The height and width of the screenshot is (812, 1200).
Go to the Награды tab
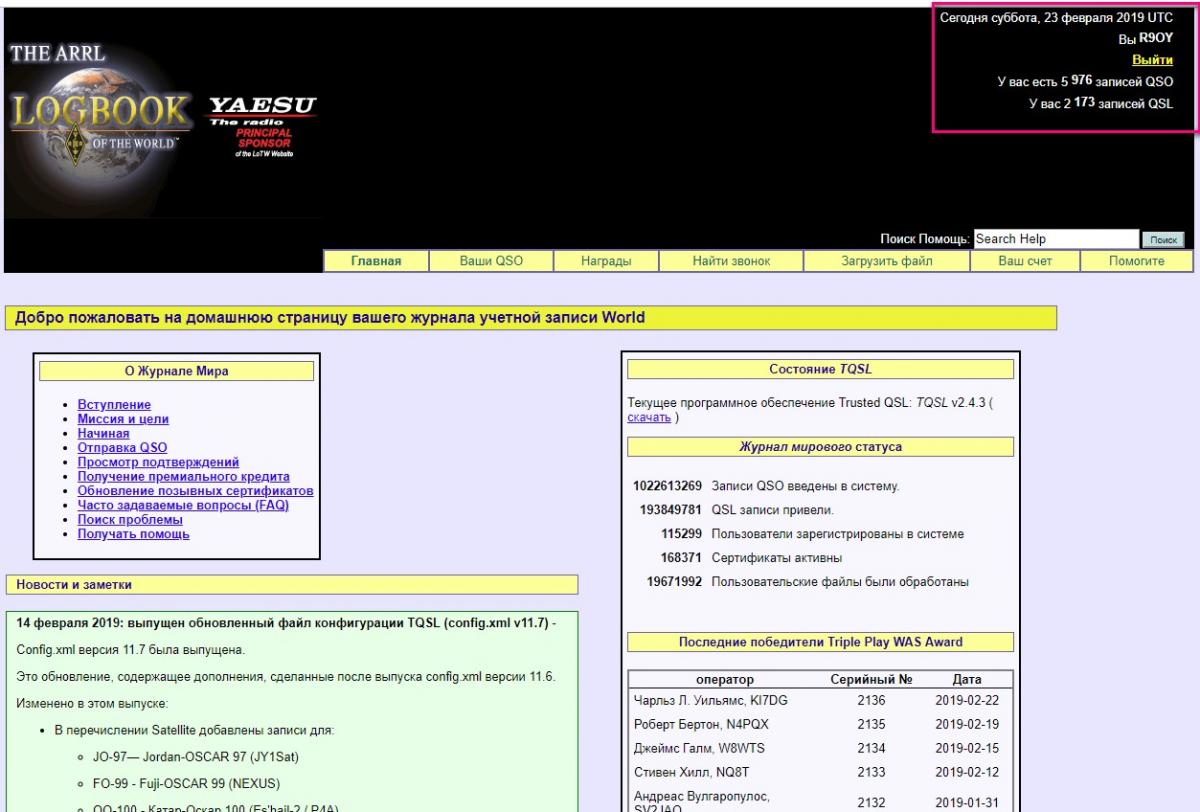(606, 261)
